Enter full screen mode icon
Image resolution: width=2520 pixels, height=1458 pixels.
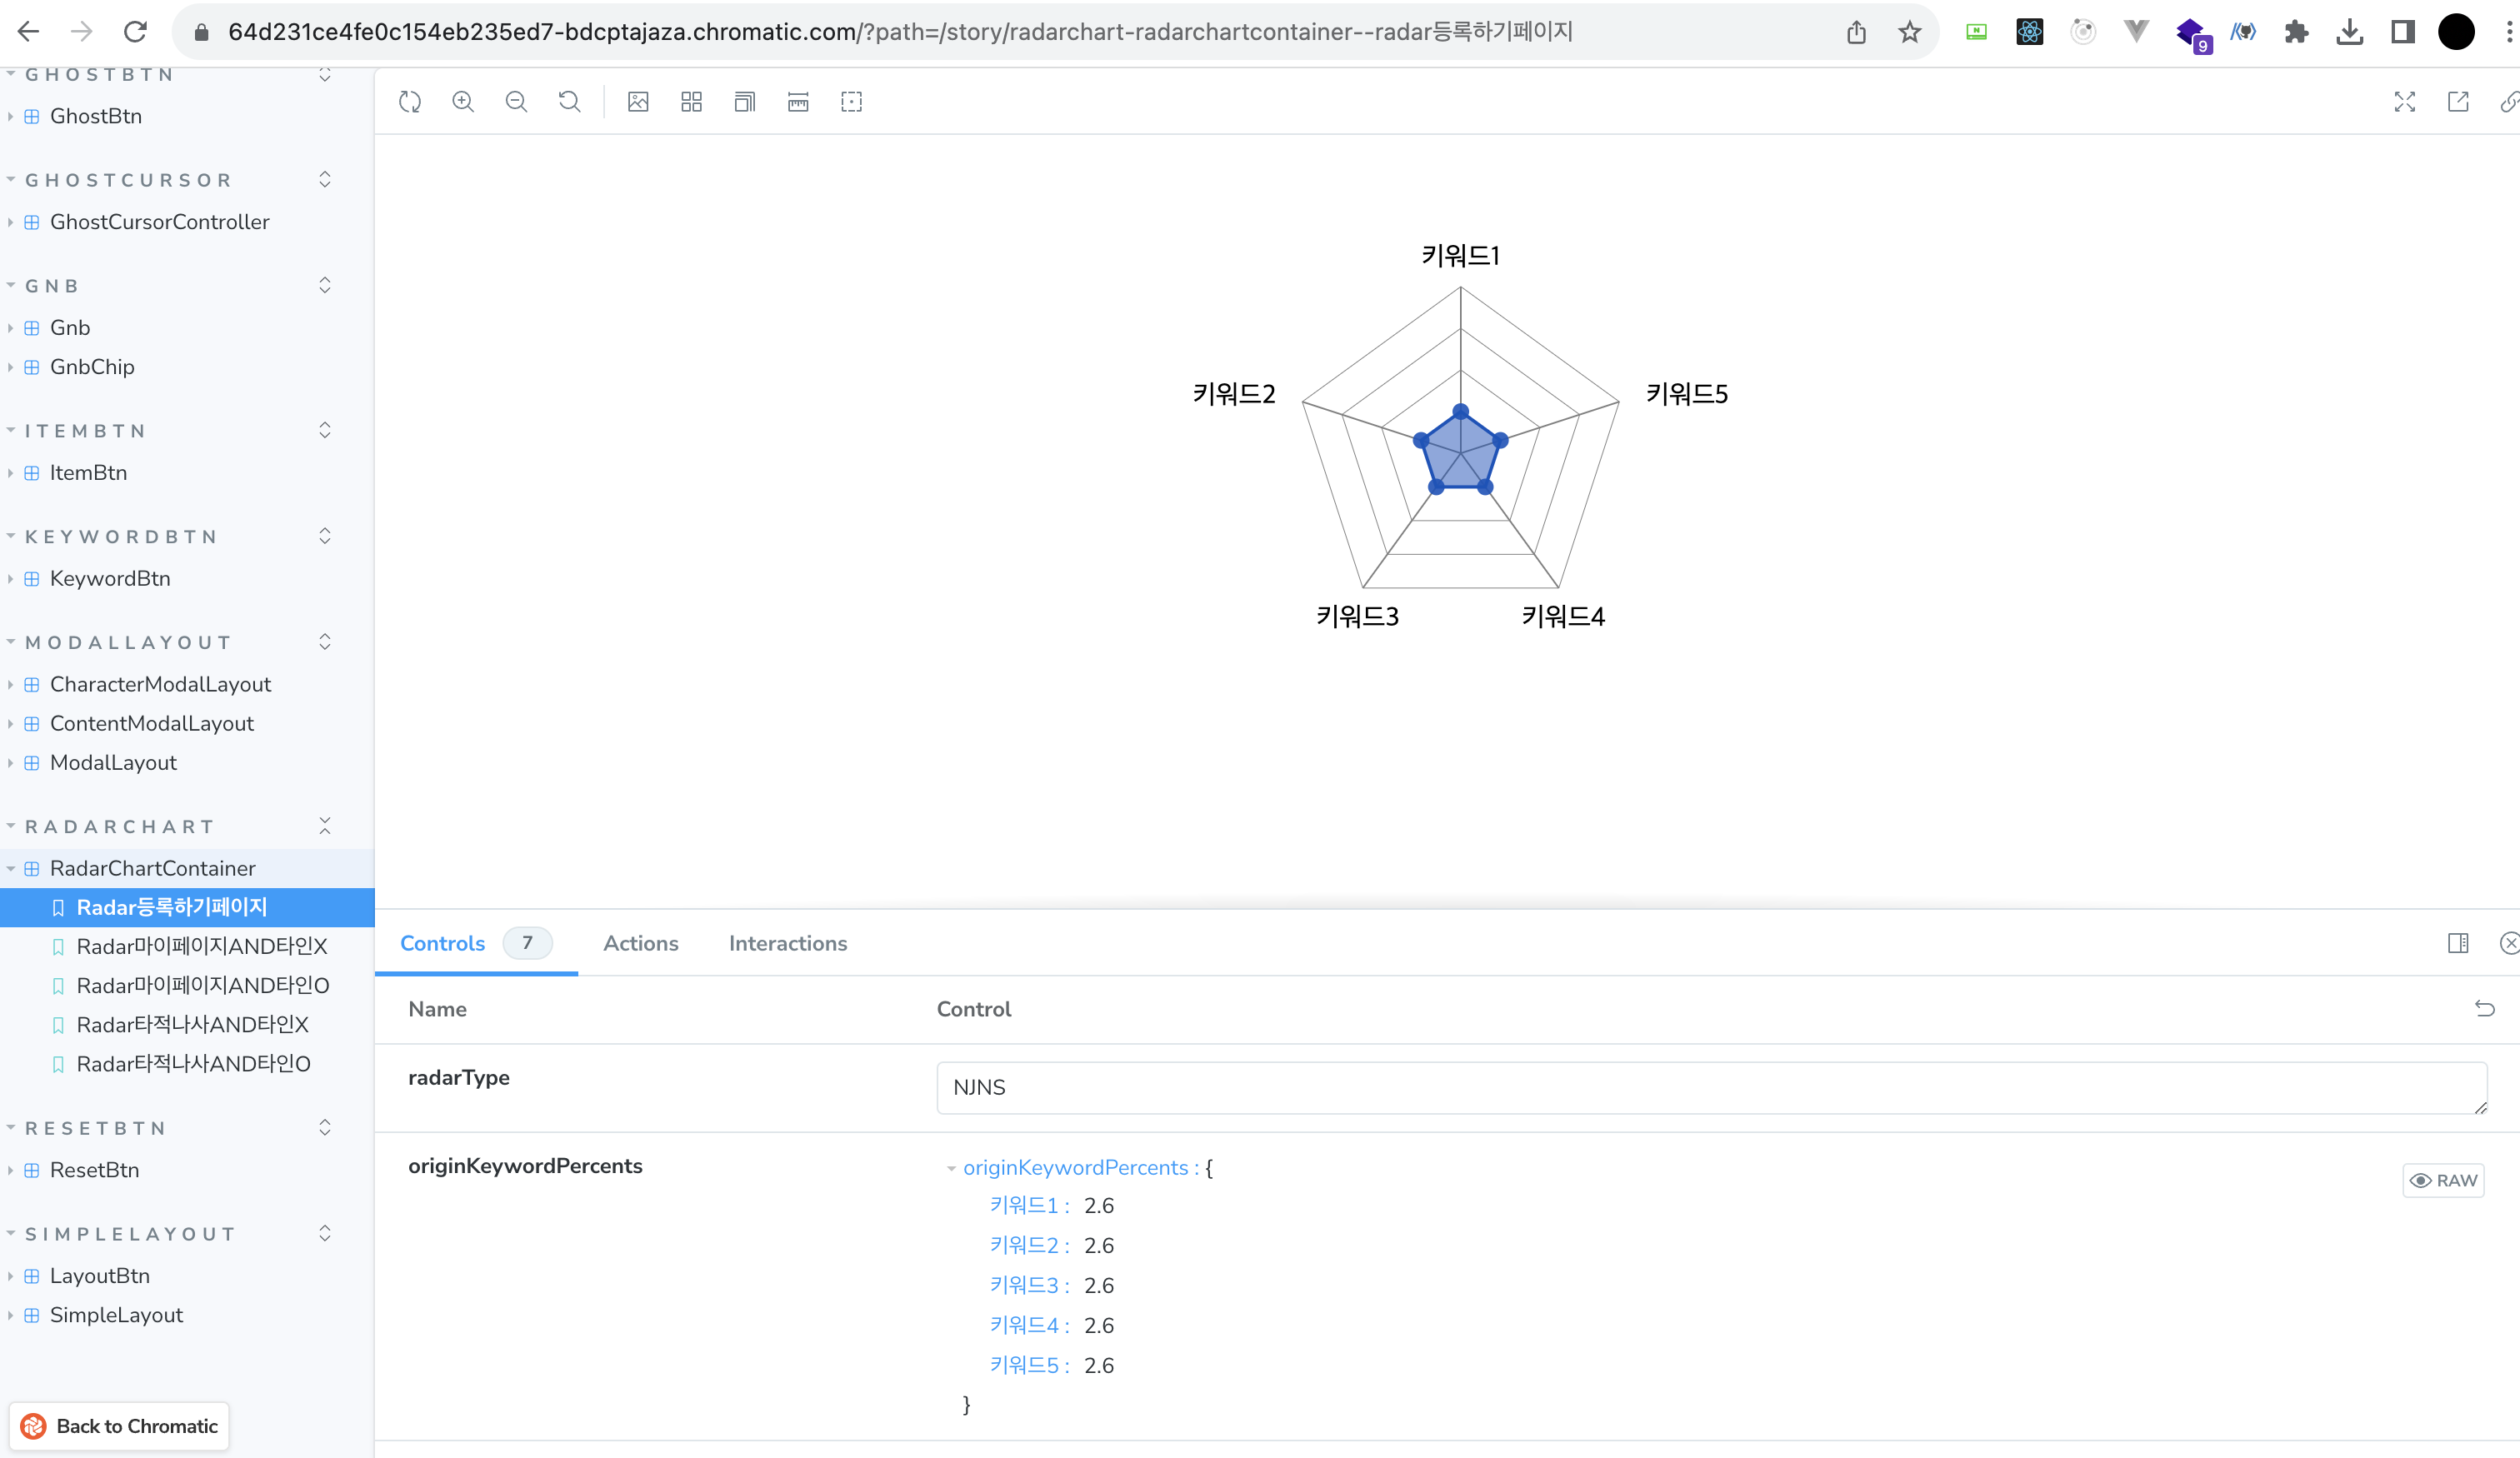click(2405, 102)
